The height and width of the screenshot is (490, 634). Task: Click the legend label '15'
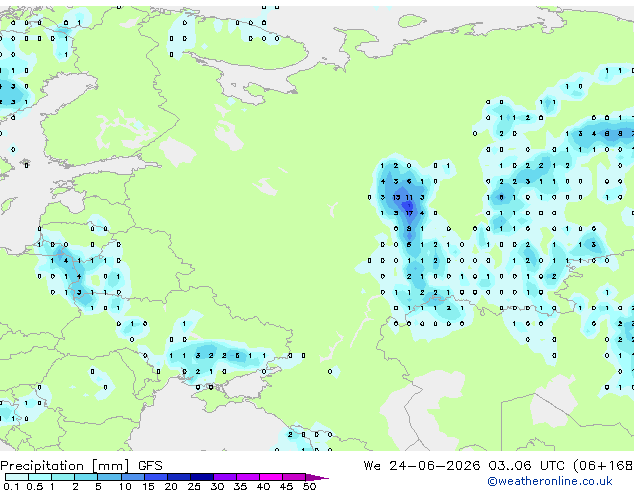[x=148, y=486]
